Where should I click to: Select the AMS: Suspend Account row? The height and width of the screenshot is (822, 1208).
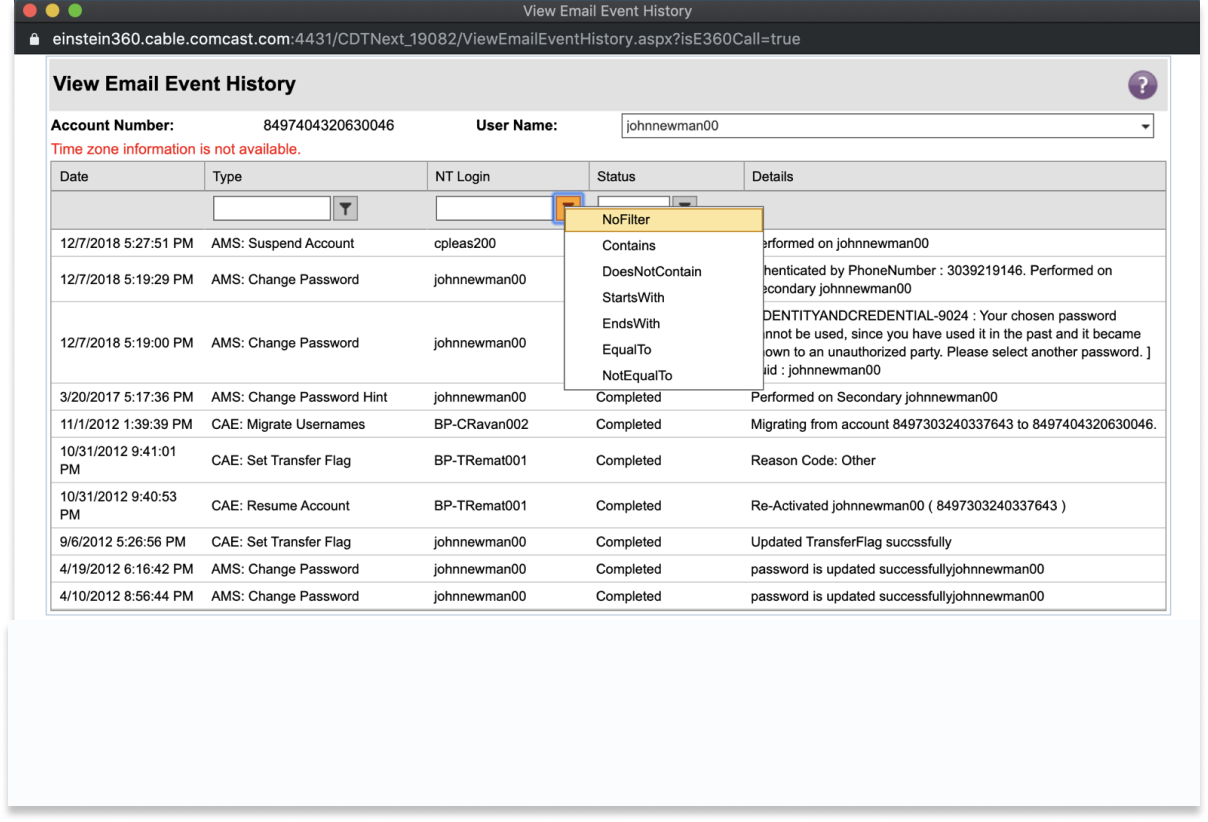(x=283, y=243)
